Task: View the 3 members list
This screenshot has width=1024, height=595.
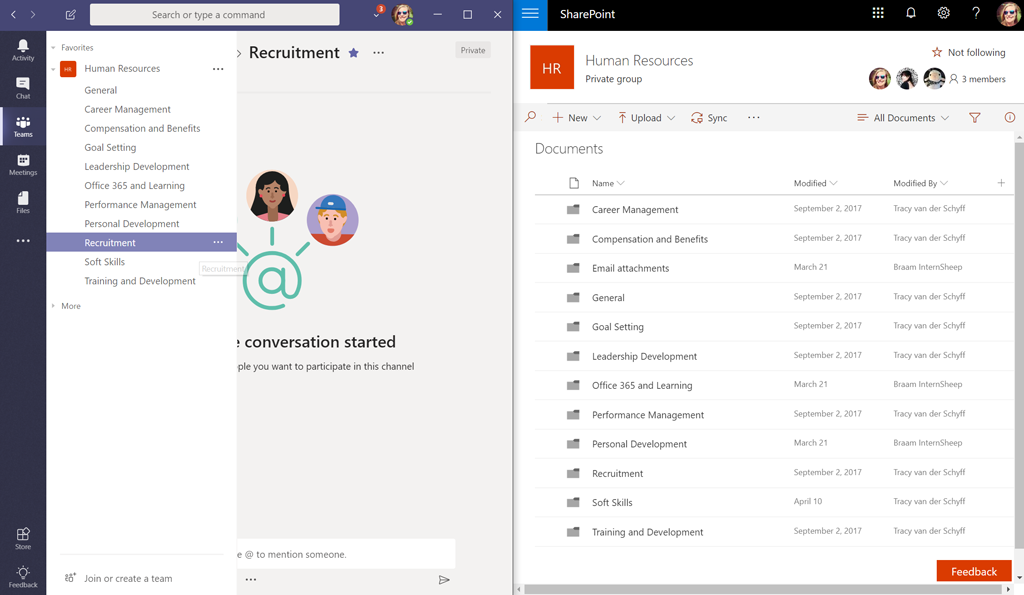Action: pos(977,79)
